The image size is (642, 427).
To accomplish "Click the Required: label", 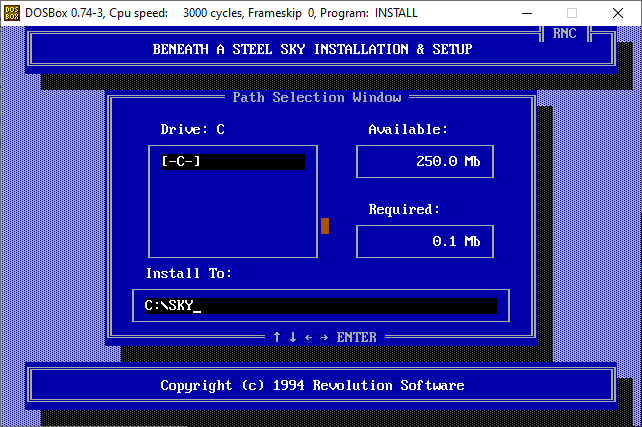I will [404, 209].
